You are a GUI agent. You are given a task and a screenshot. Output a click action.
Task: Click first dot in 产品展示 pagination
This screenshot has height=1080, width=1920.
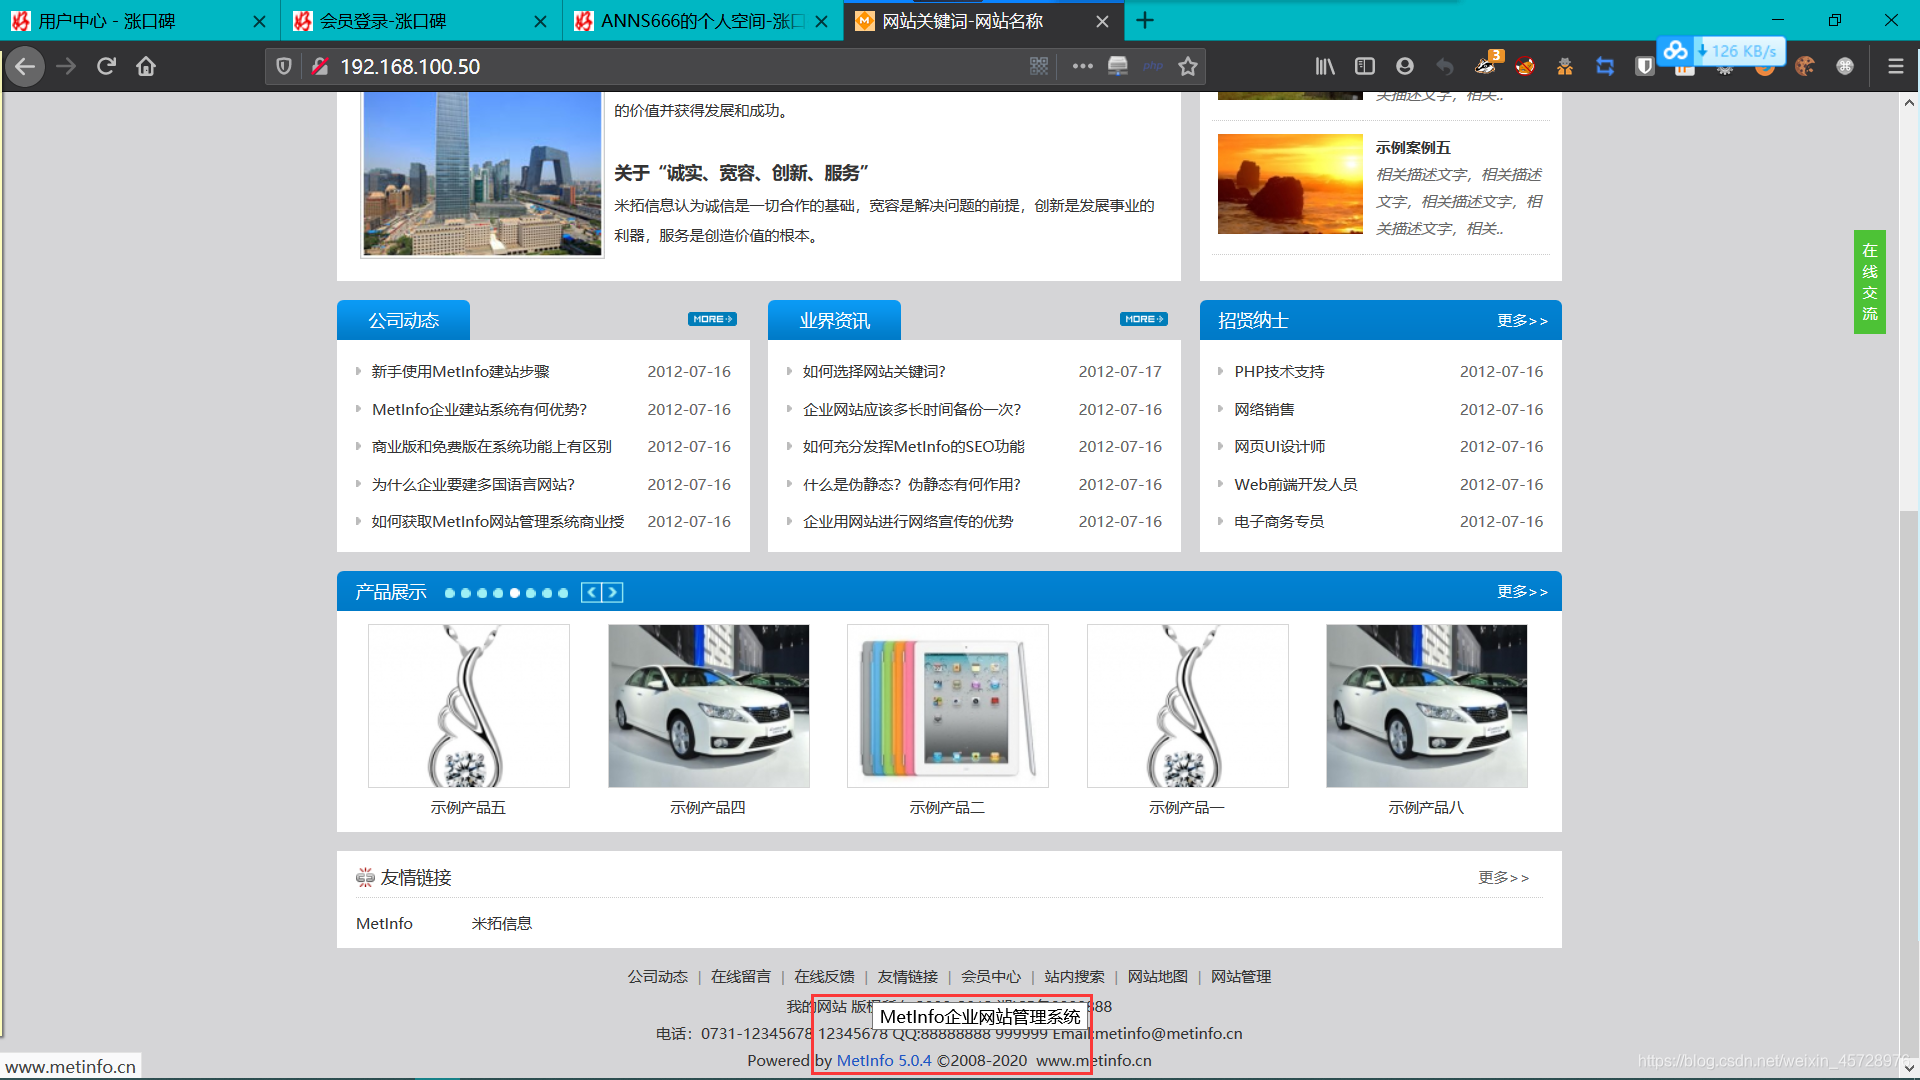tap(450, 593)
